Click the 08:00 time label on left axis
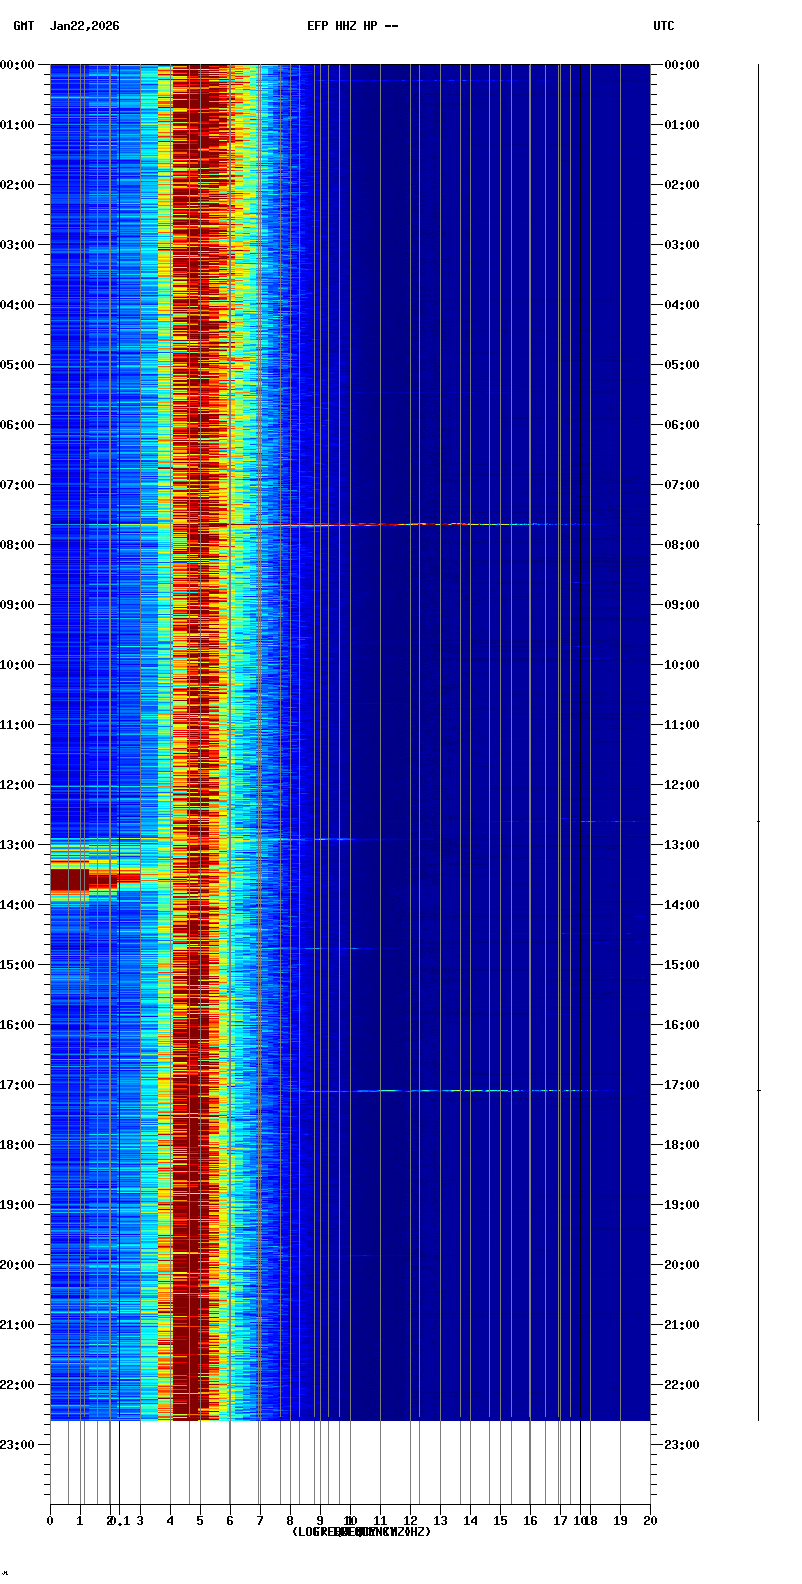The height and width of the screenshot is (1584, 802). 18,545
